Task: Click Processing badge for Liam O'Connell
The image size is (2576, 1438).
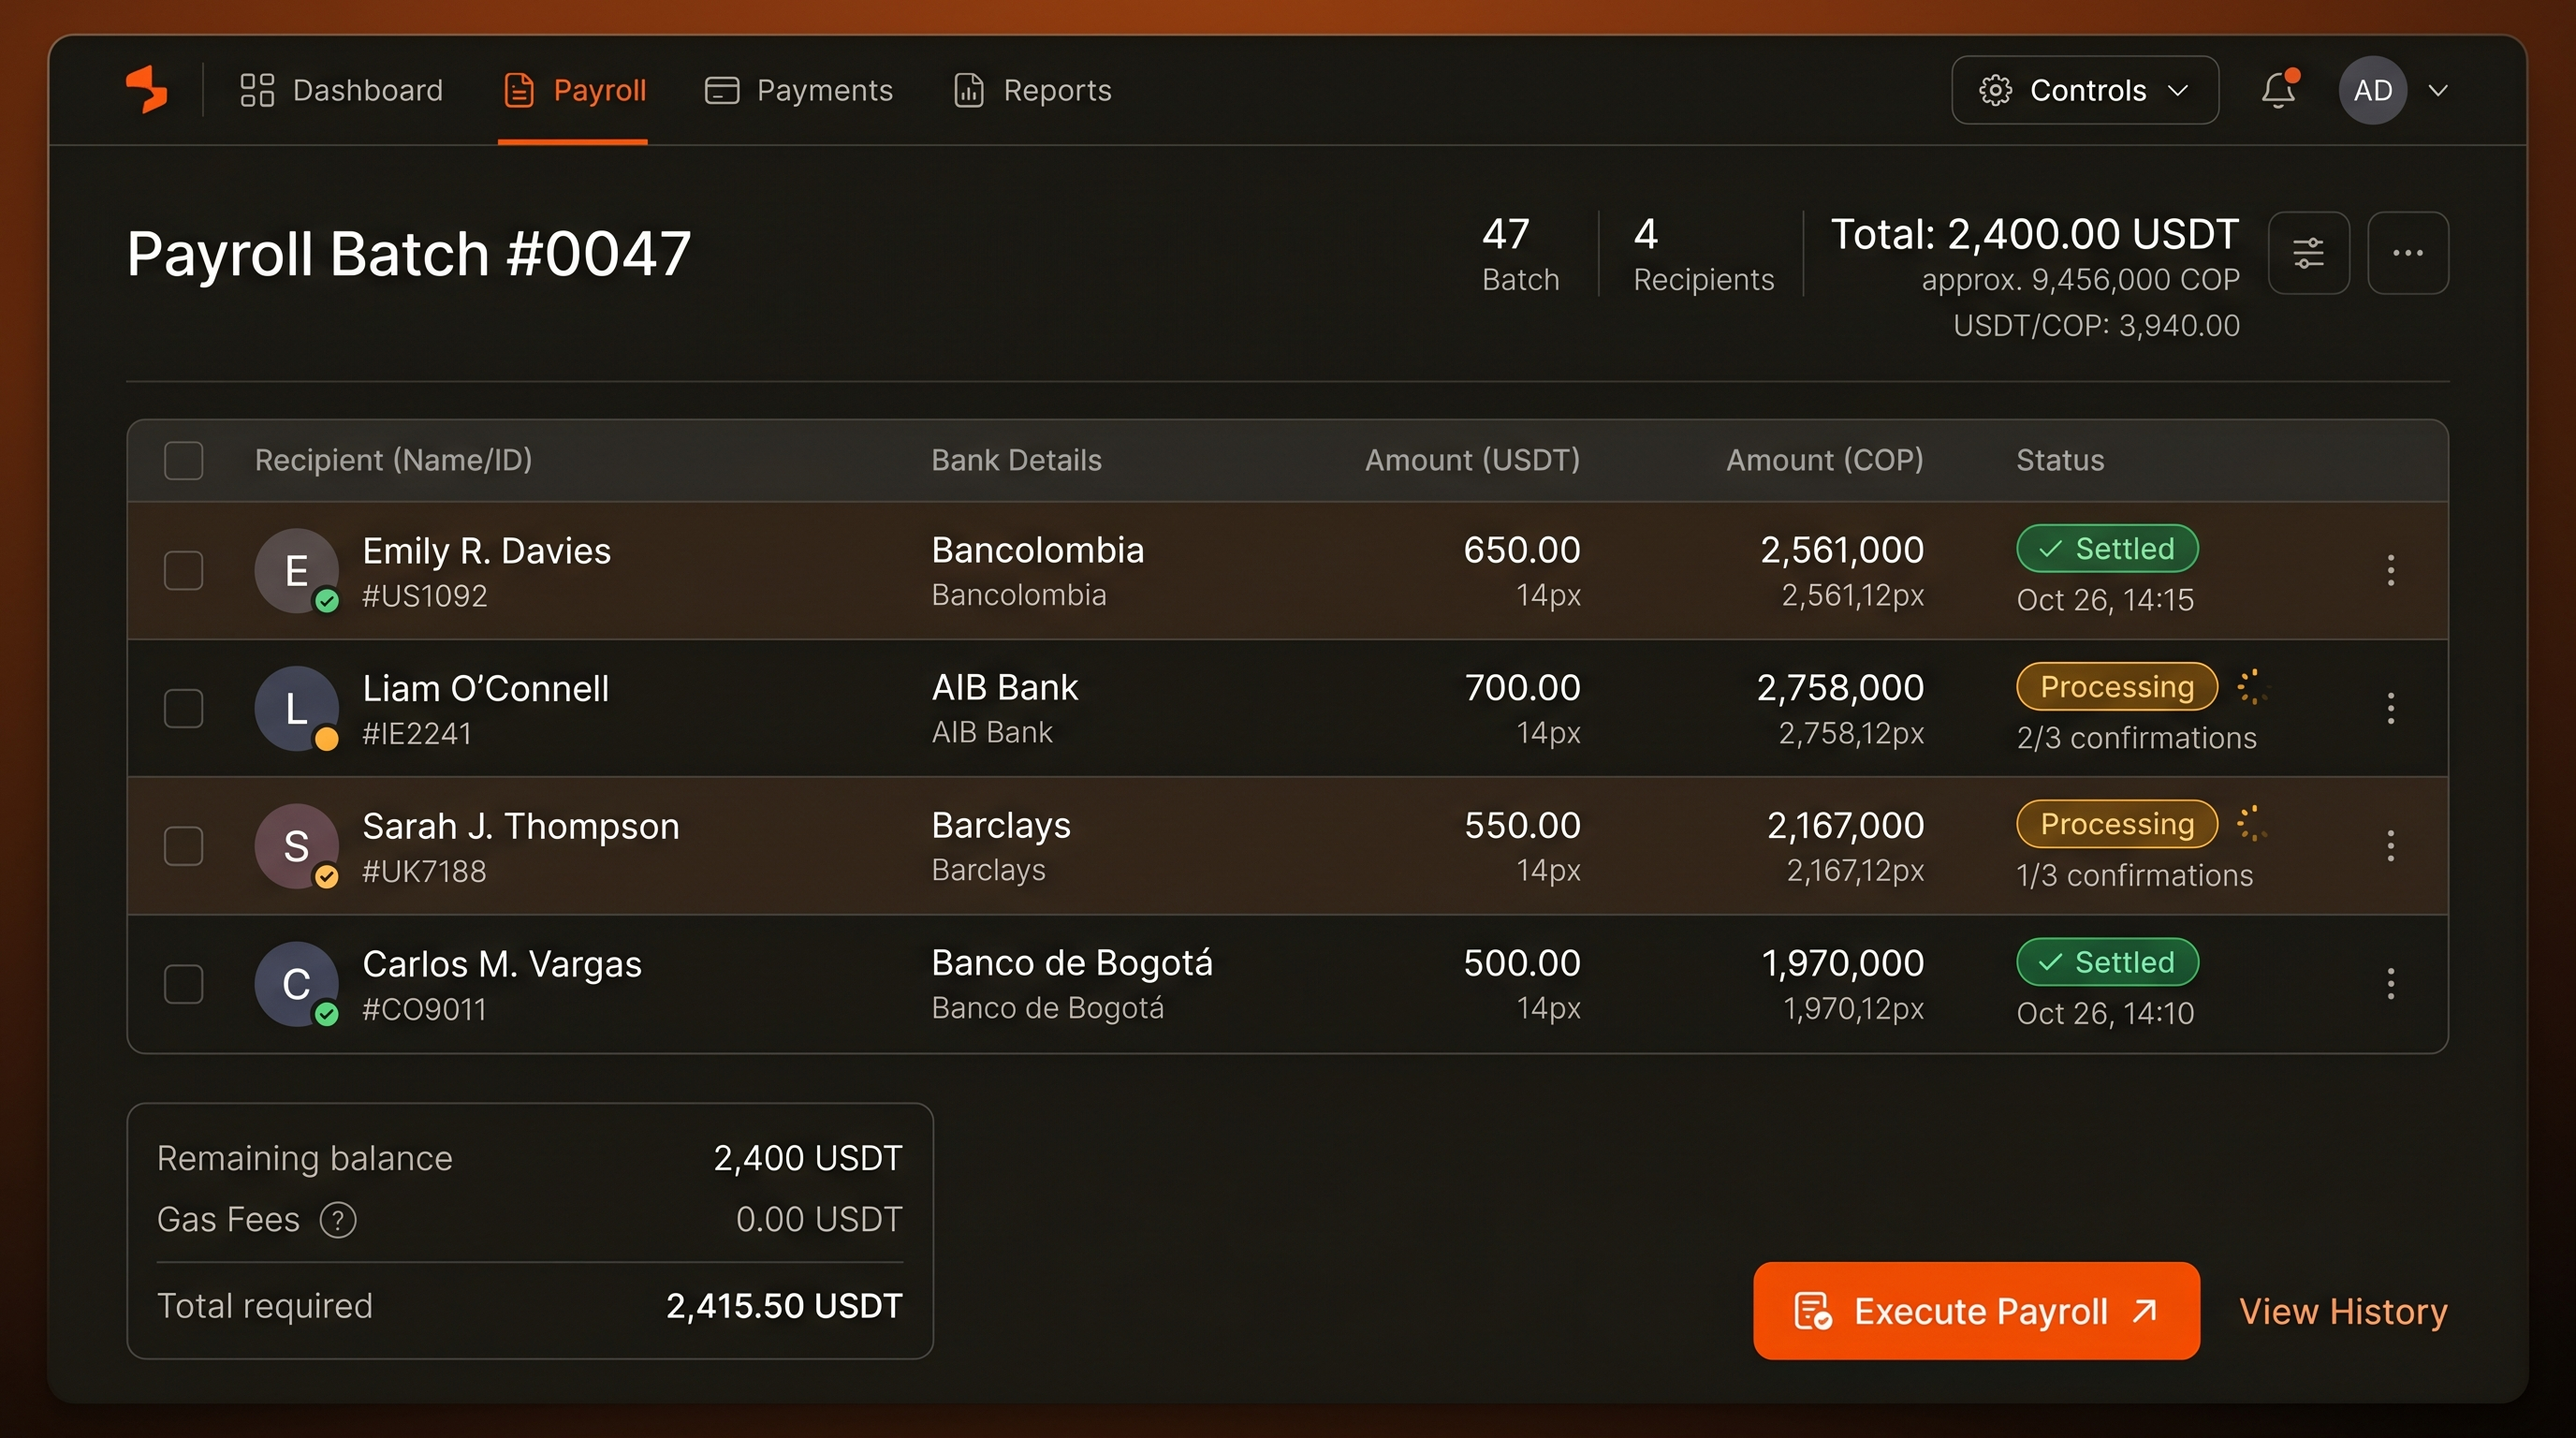Action: [x=2117, y=686]
